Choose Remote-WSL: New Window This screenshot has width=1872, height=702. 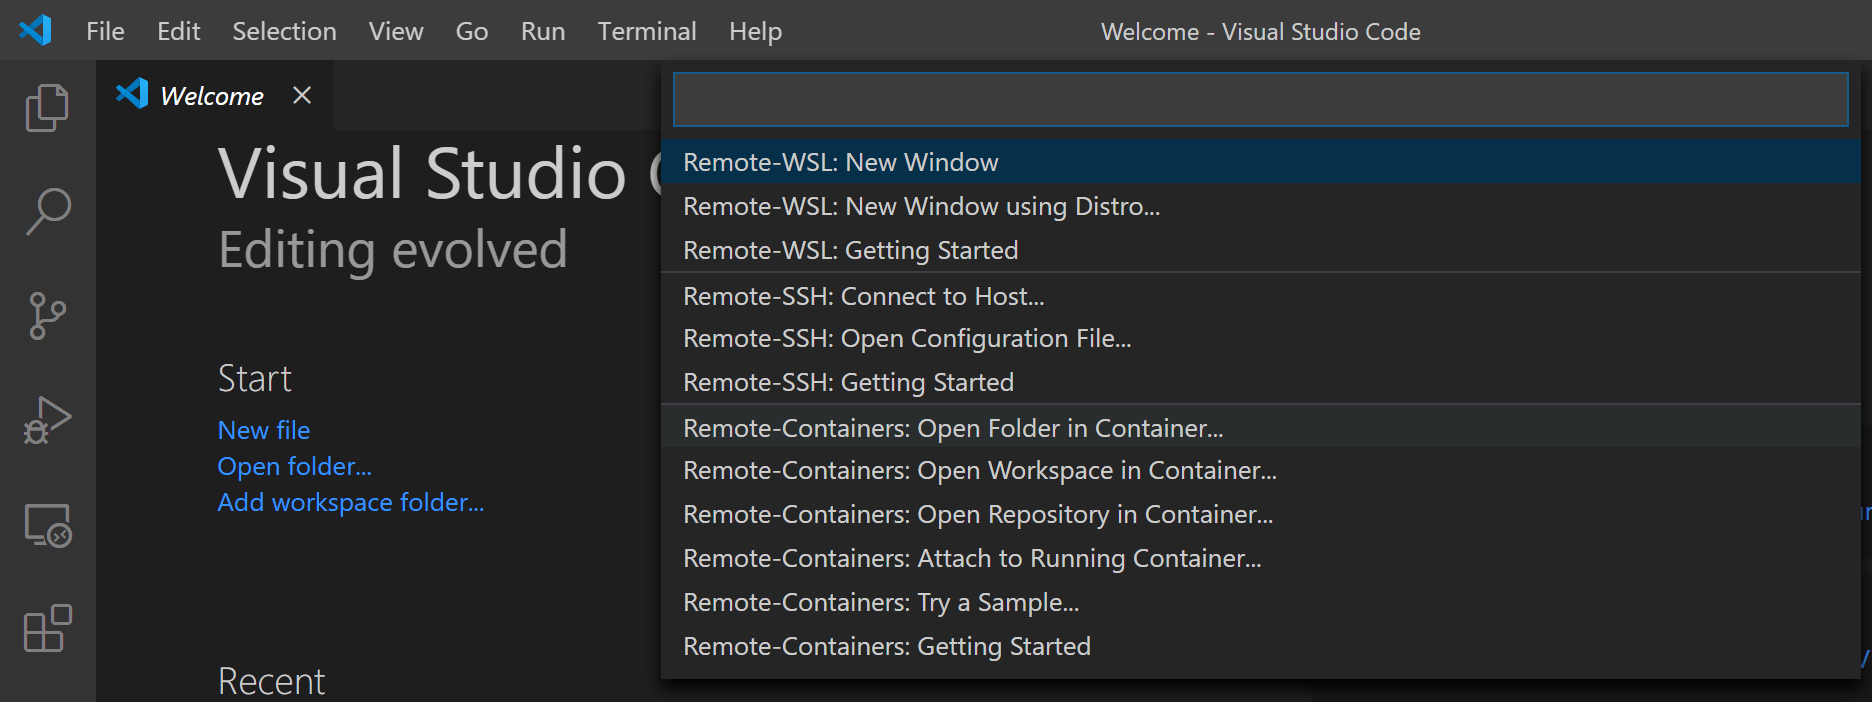[x=1260, y=162]
